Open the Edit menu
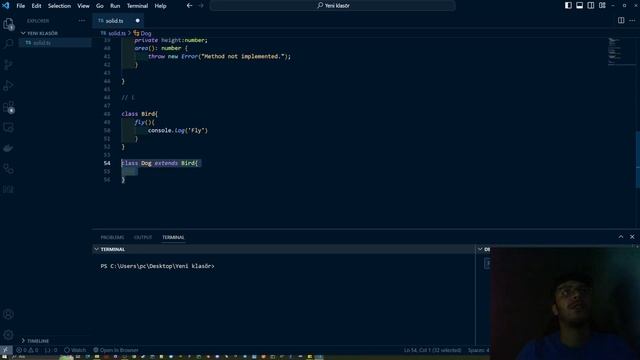The height and width of the screenshot is (360, 640). (36, 6)
